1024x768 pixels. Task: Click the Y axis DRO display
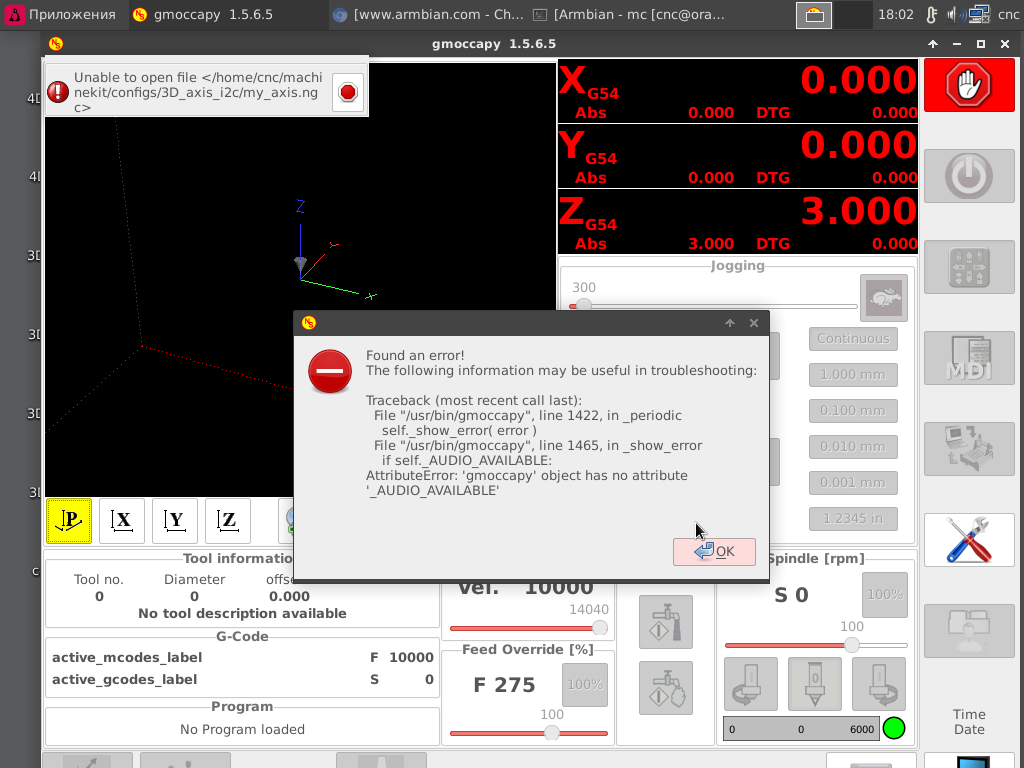tap(738, 156)
